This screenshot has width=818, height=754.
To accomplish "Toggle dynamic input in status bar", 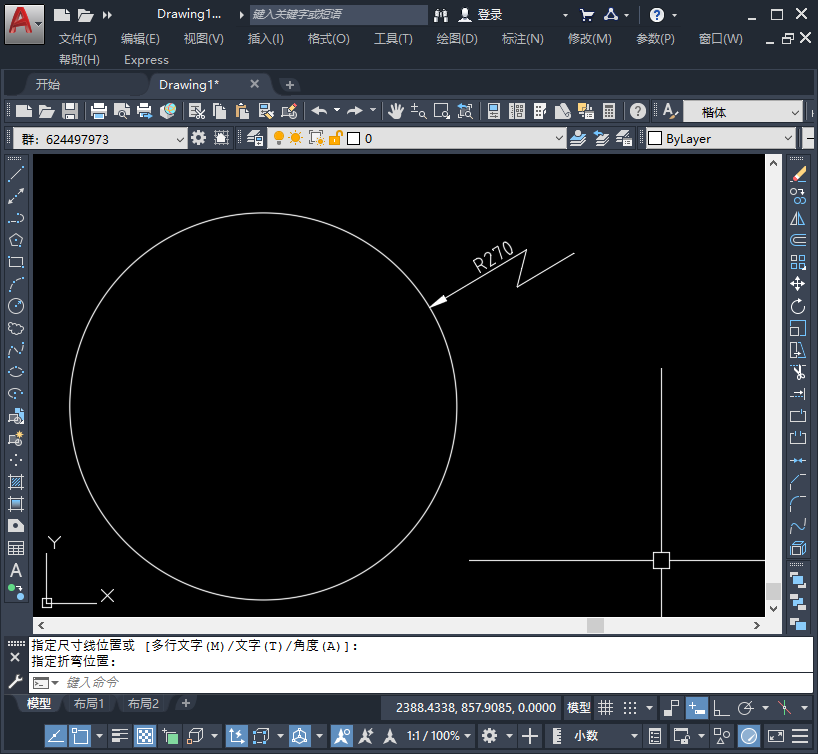I will coord(697,708).
